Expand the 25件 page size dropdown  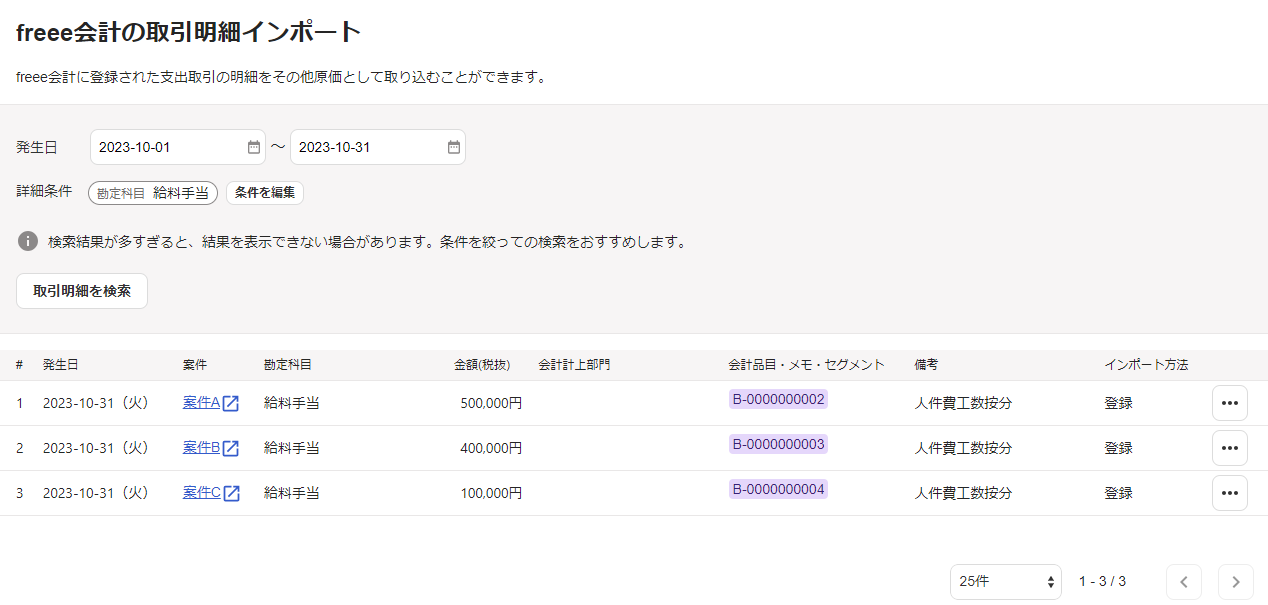1006,582
